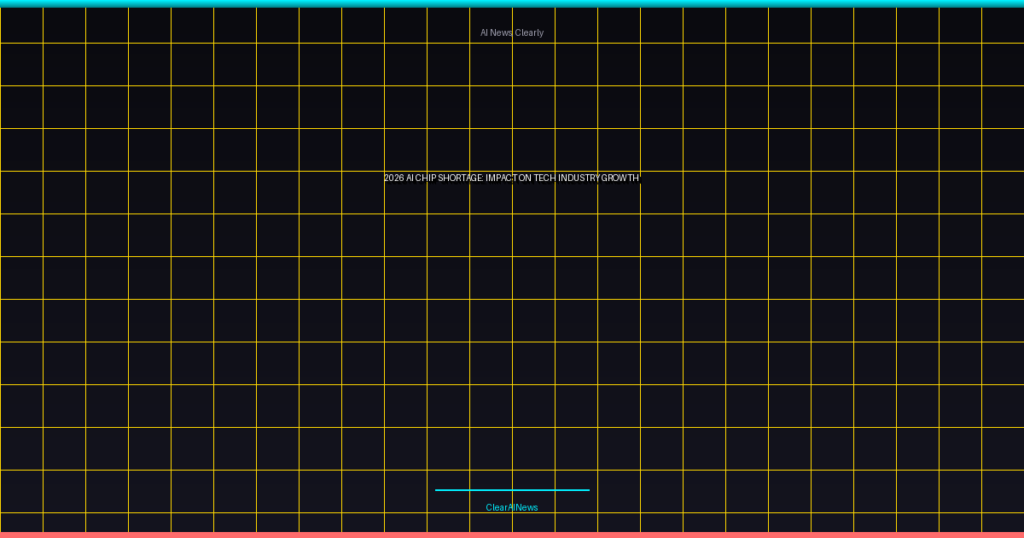
Task: Click the bottom-left corner grid cell
Action: click(x=21, y=522)
